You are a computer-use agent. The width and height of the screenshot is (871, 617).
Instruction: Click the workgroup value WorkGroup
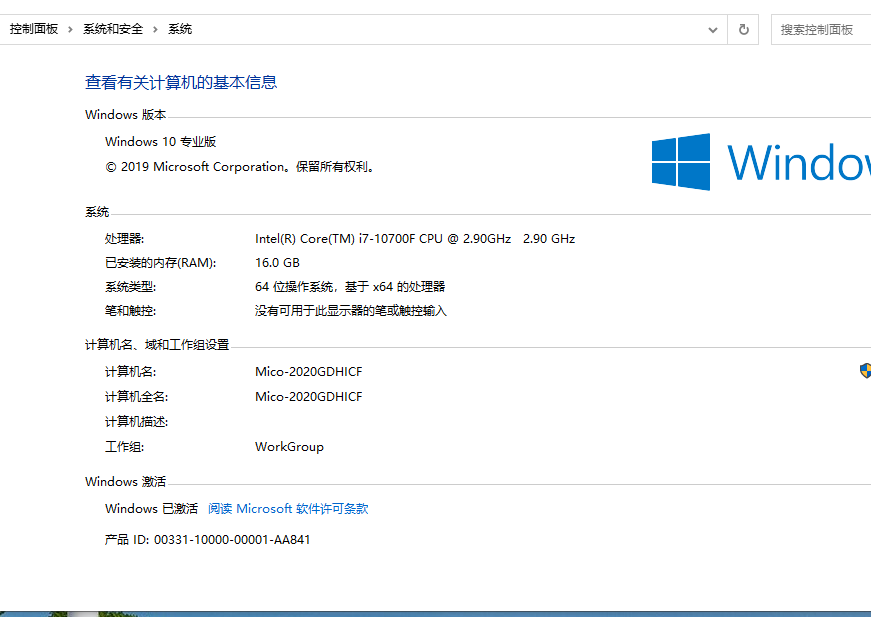point(289,447)
